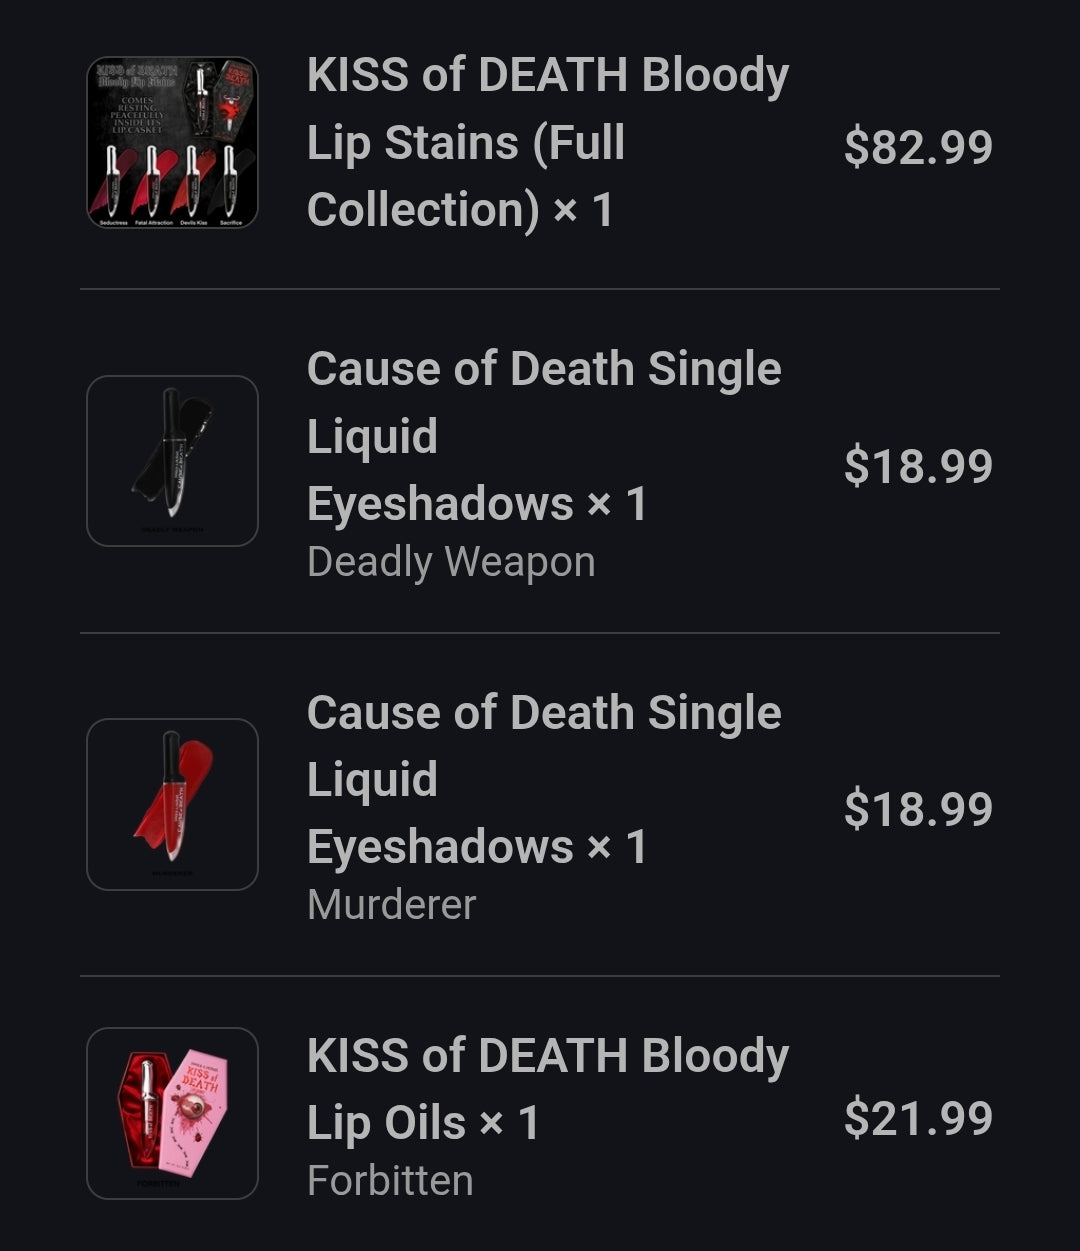The width and height of the screenshot is (1080, 1251).
Task: Click the $18.99 price for Deadly Weapon
Action: [x=918, y=466]
